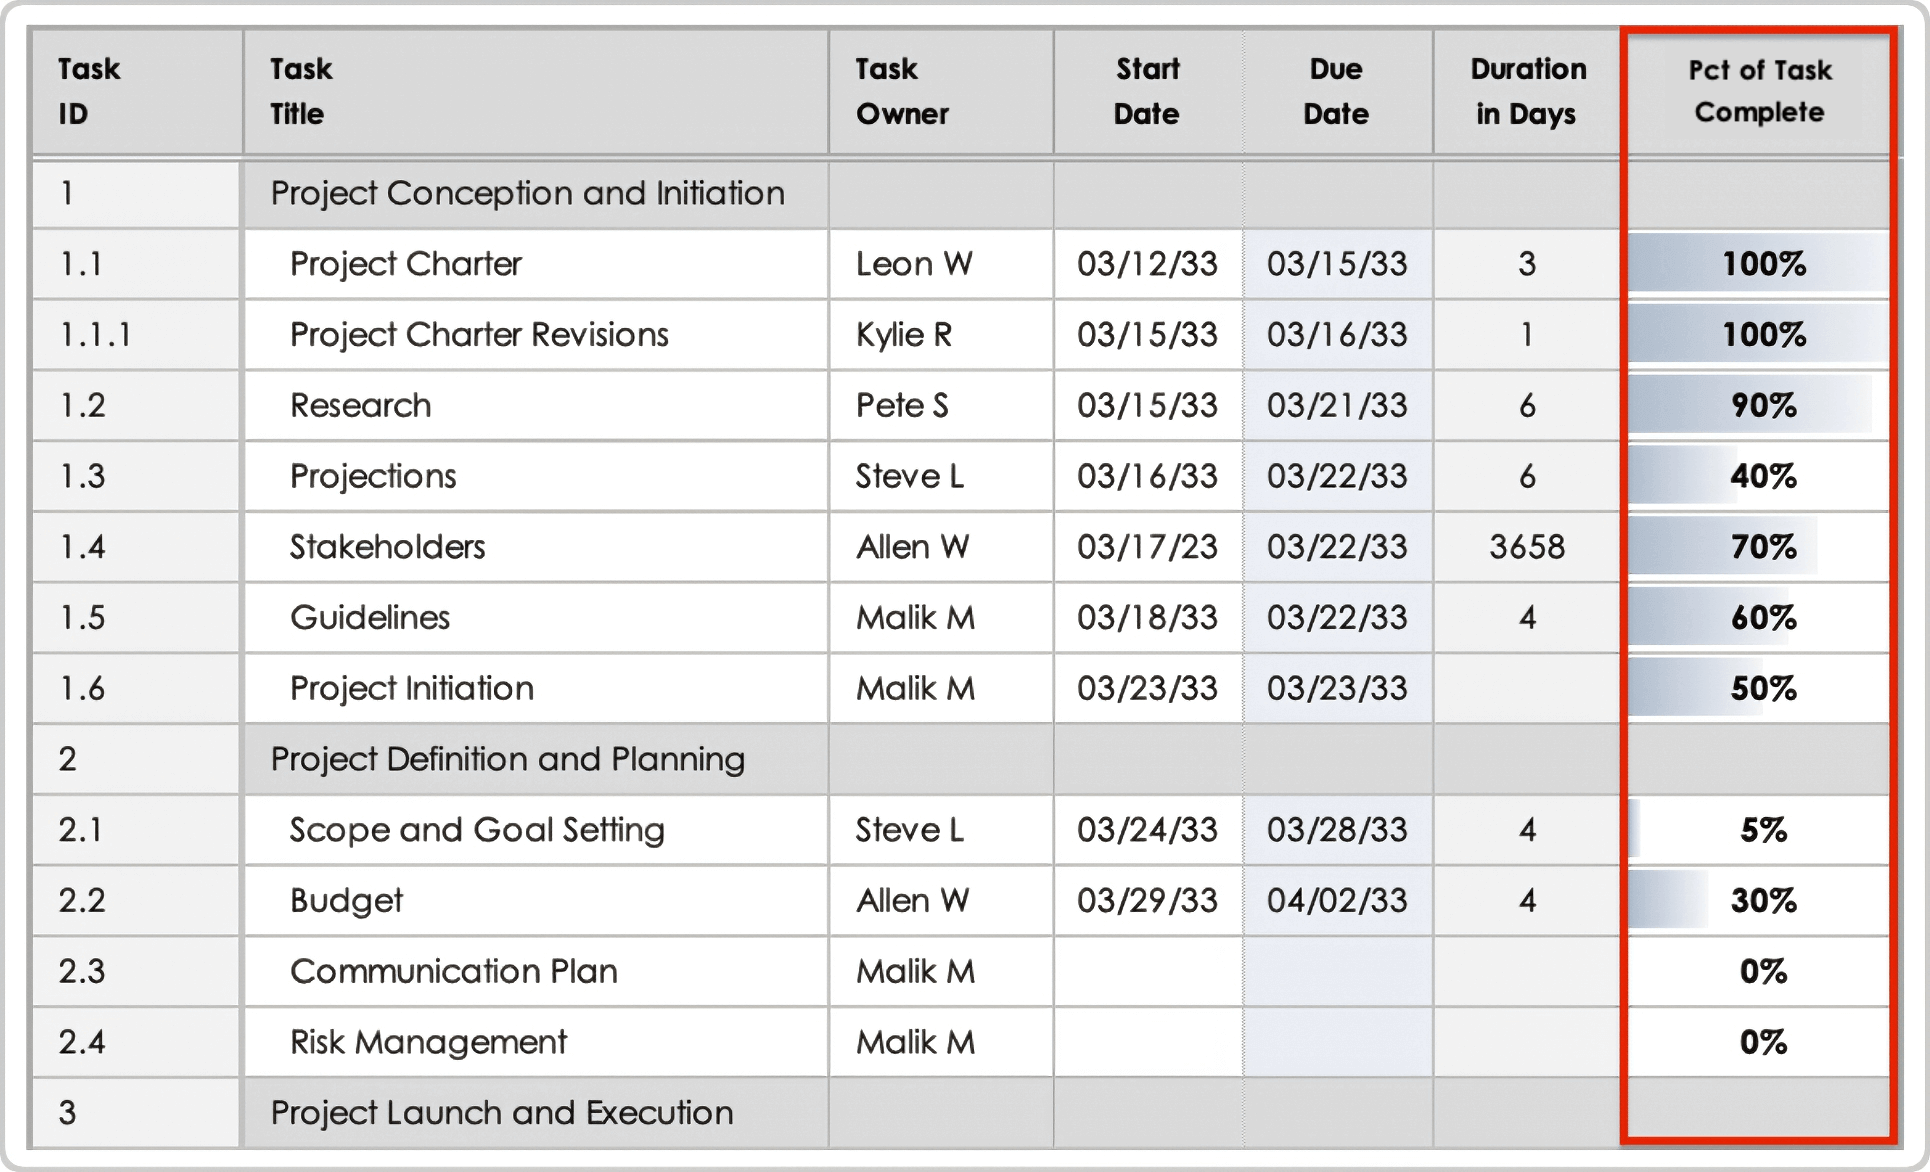Click the Task ID column header

[x=88, y=91]
